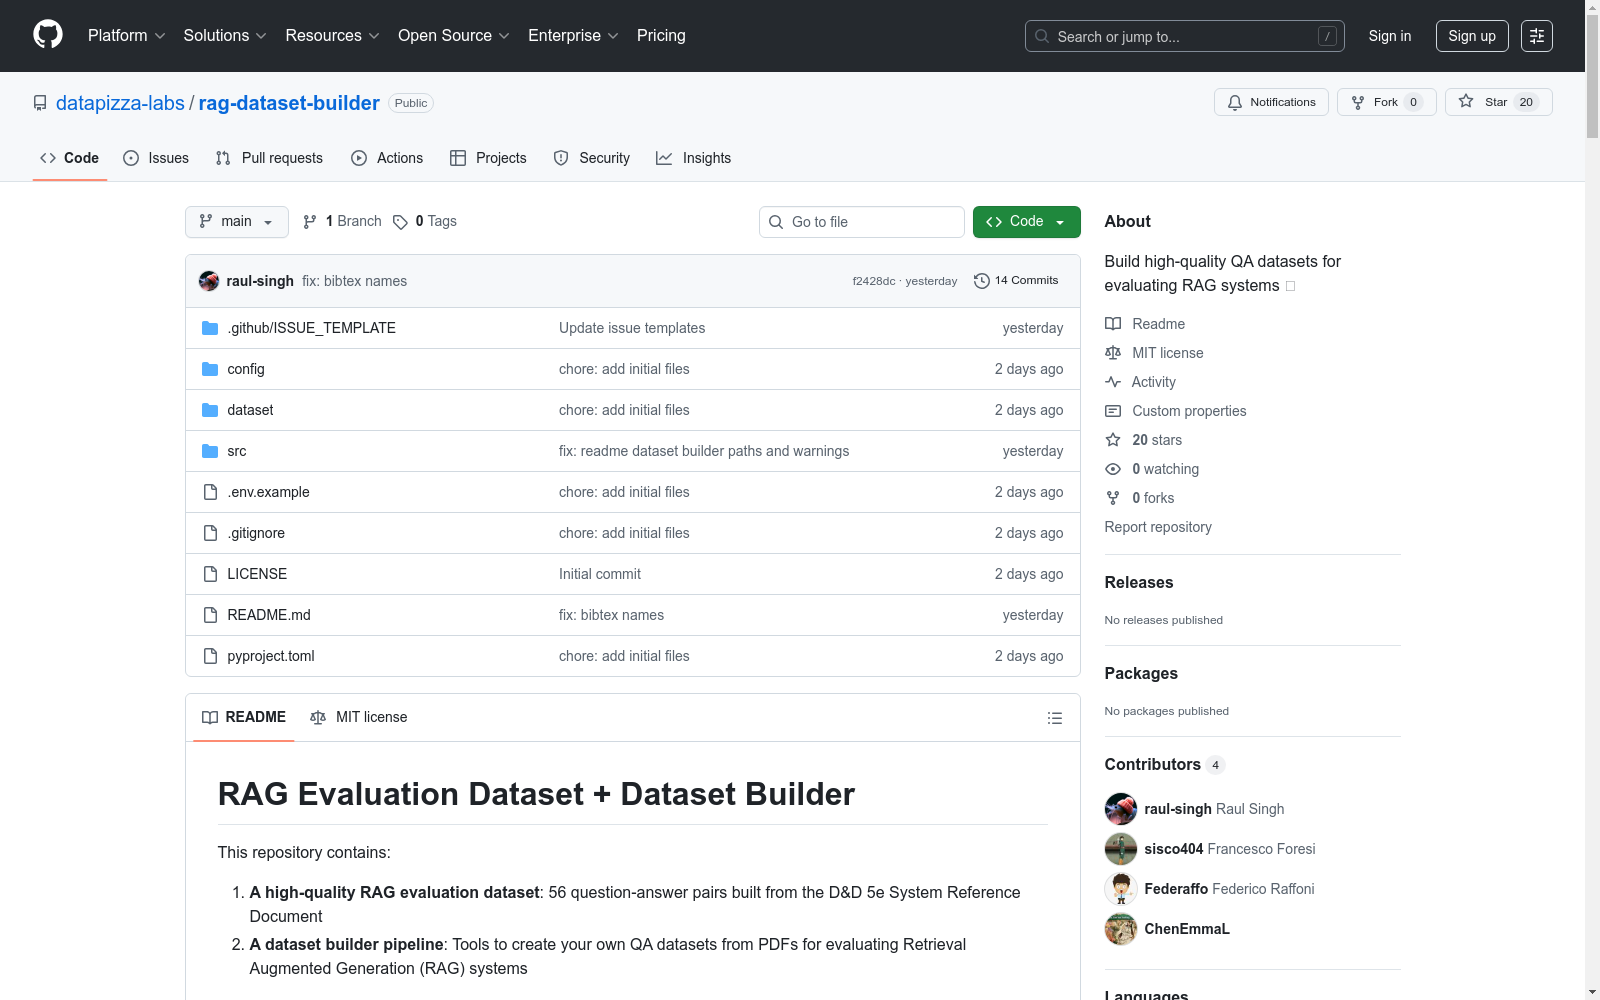Open the Readme link in About
This screenshot has height=1000, width=1600.
pyautogui.click(x=1145, y=324)
